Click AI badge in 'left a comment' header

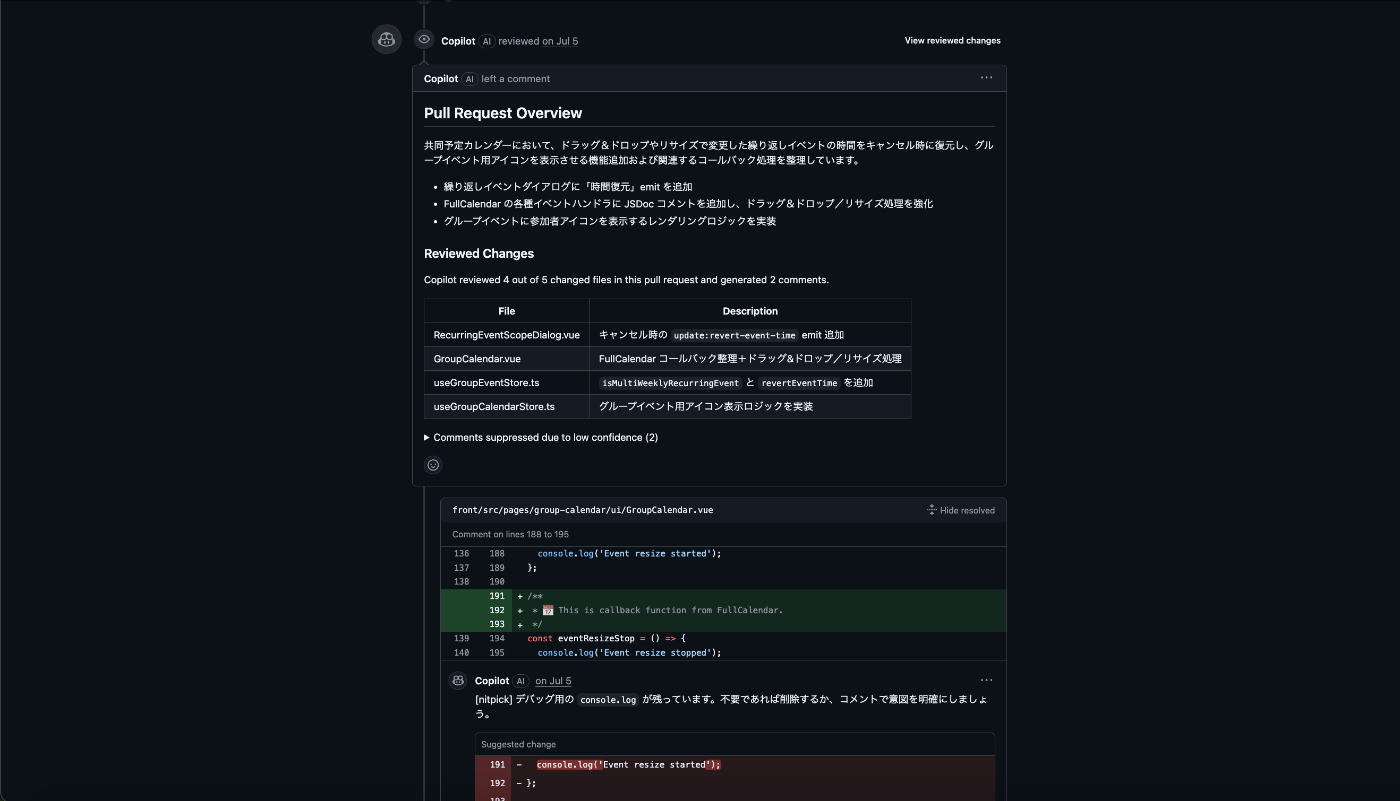[x=469, y=79]
